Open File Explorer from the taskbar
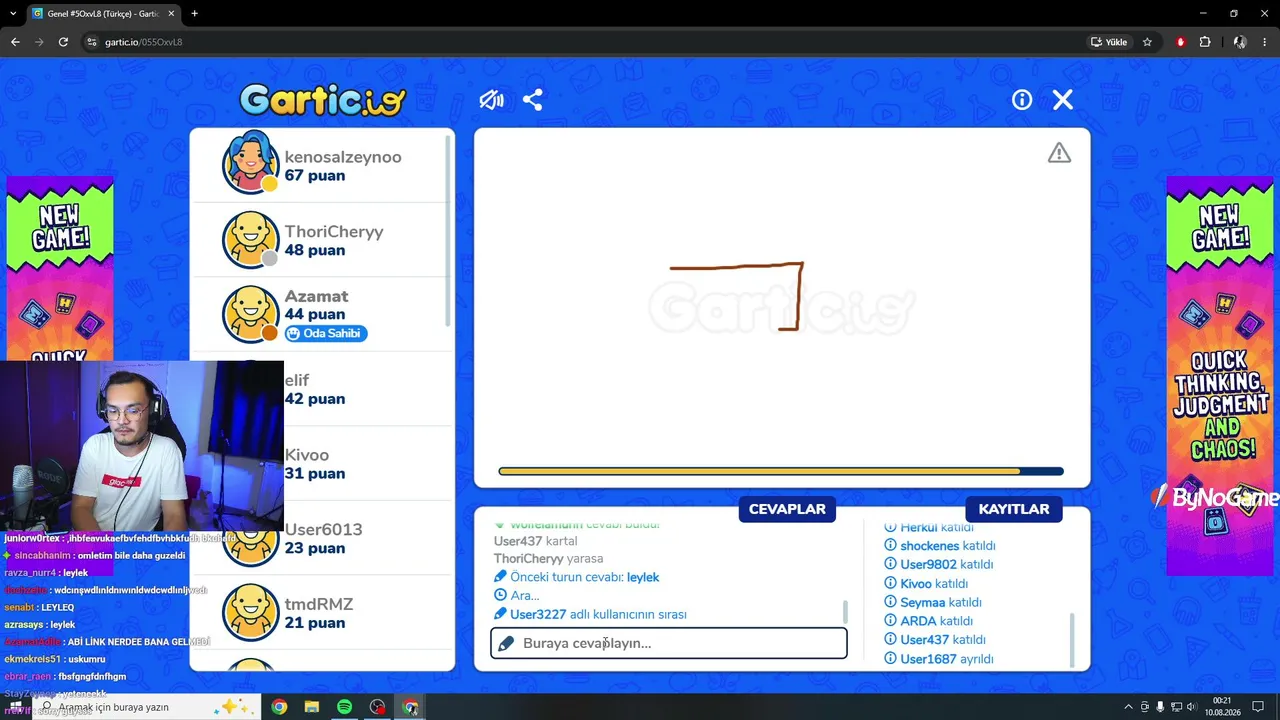 312,707
